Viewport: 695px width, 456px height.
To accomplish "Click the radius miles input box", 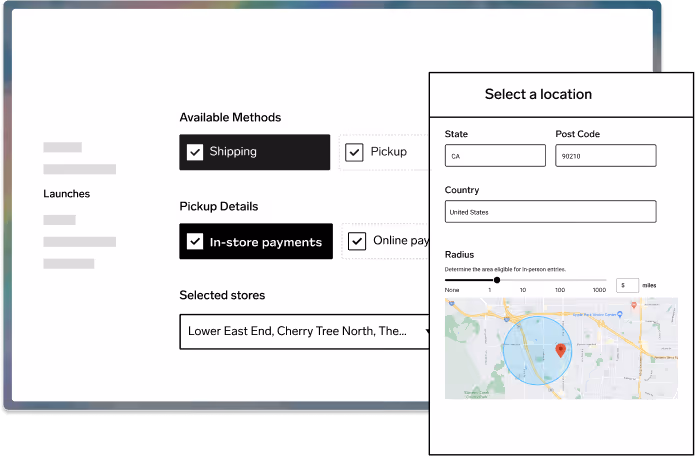I will click(627, 285).
